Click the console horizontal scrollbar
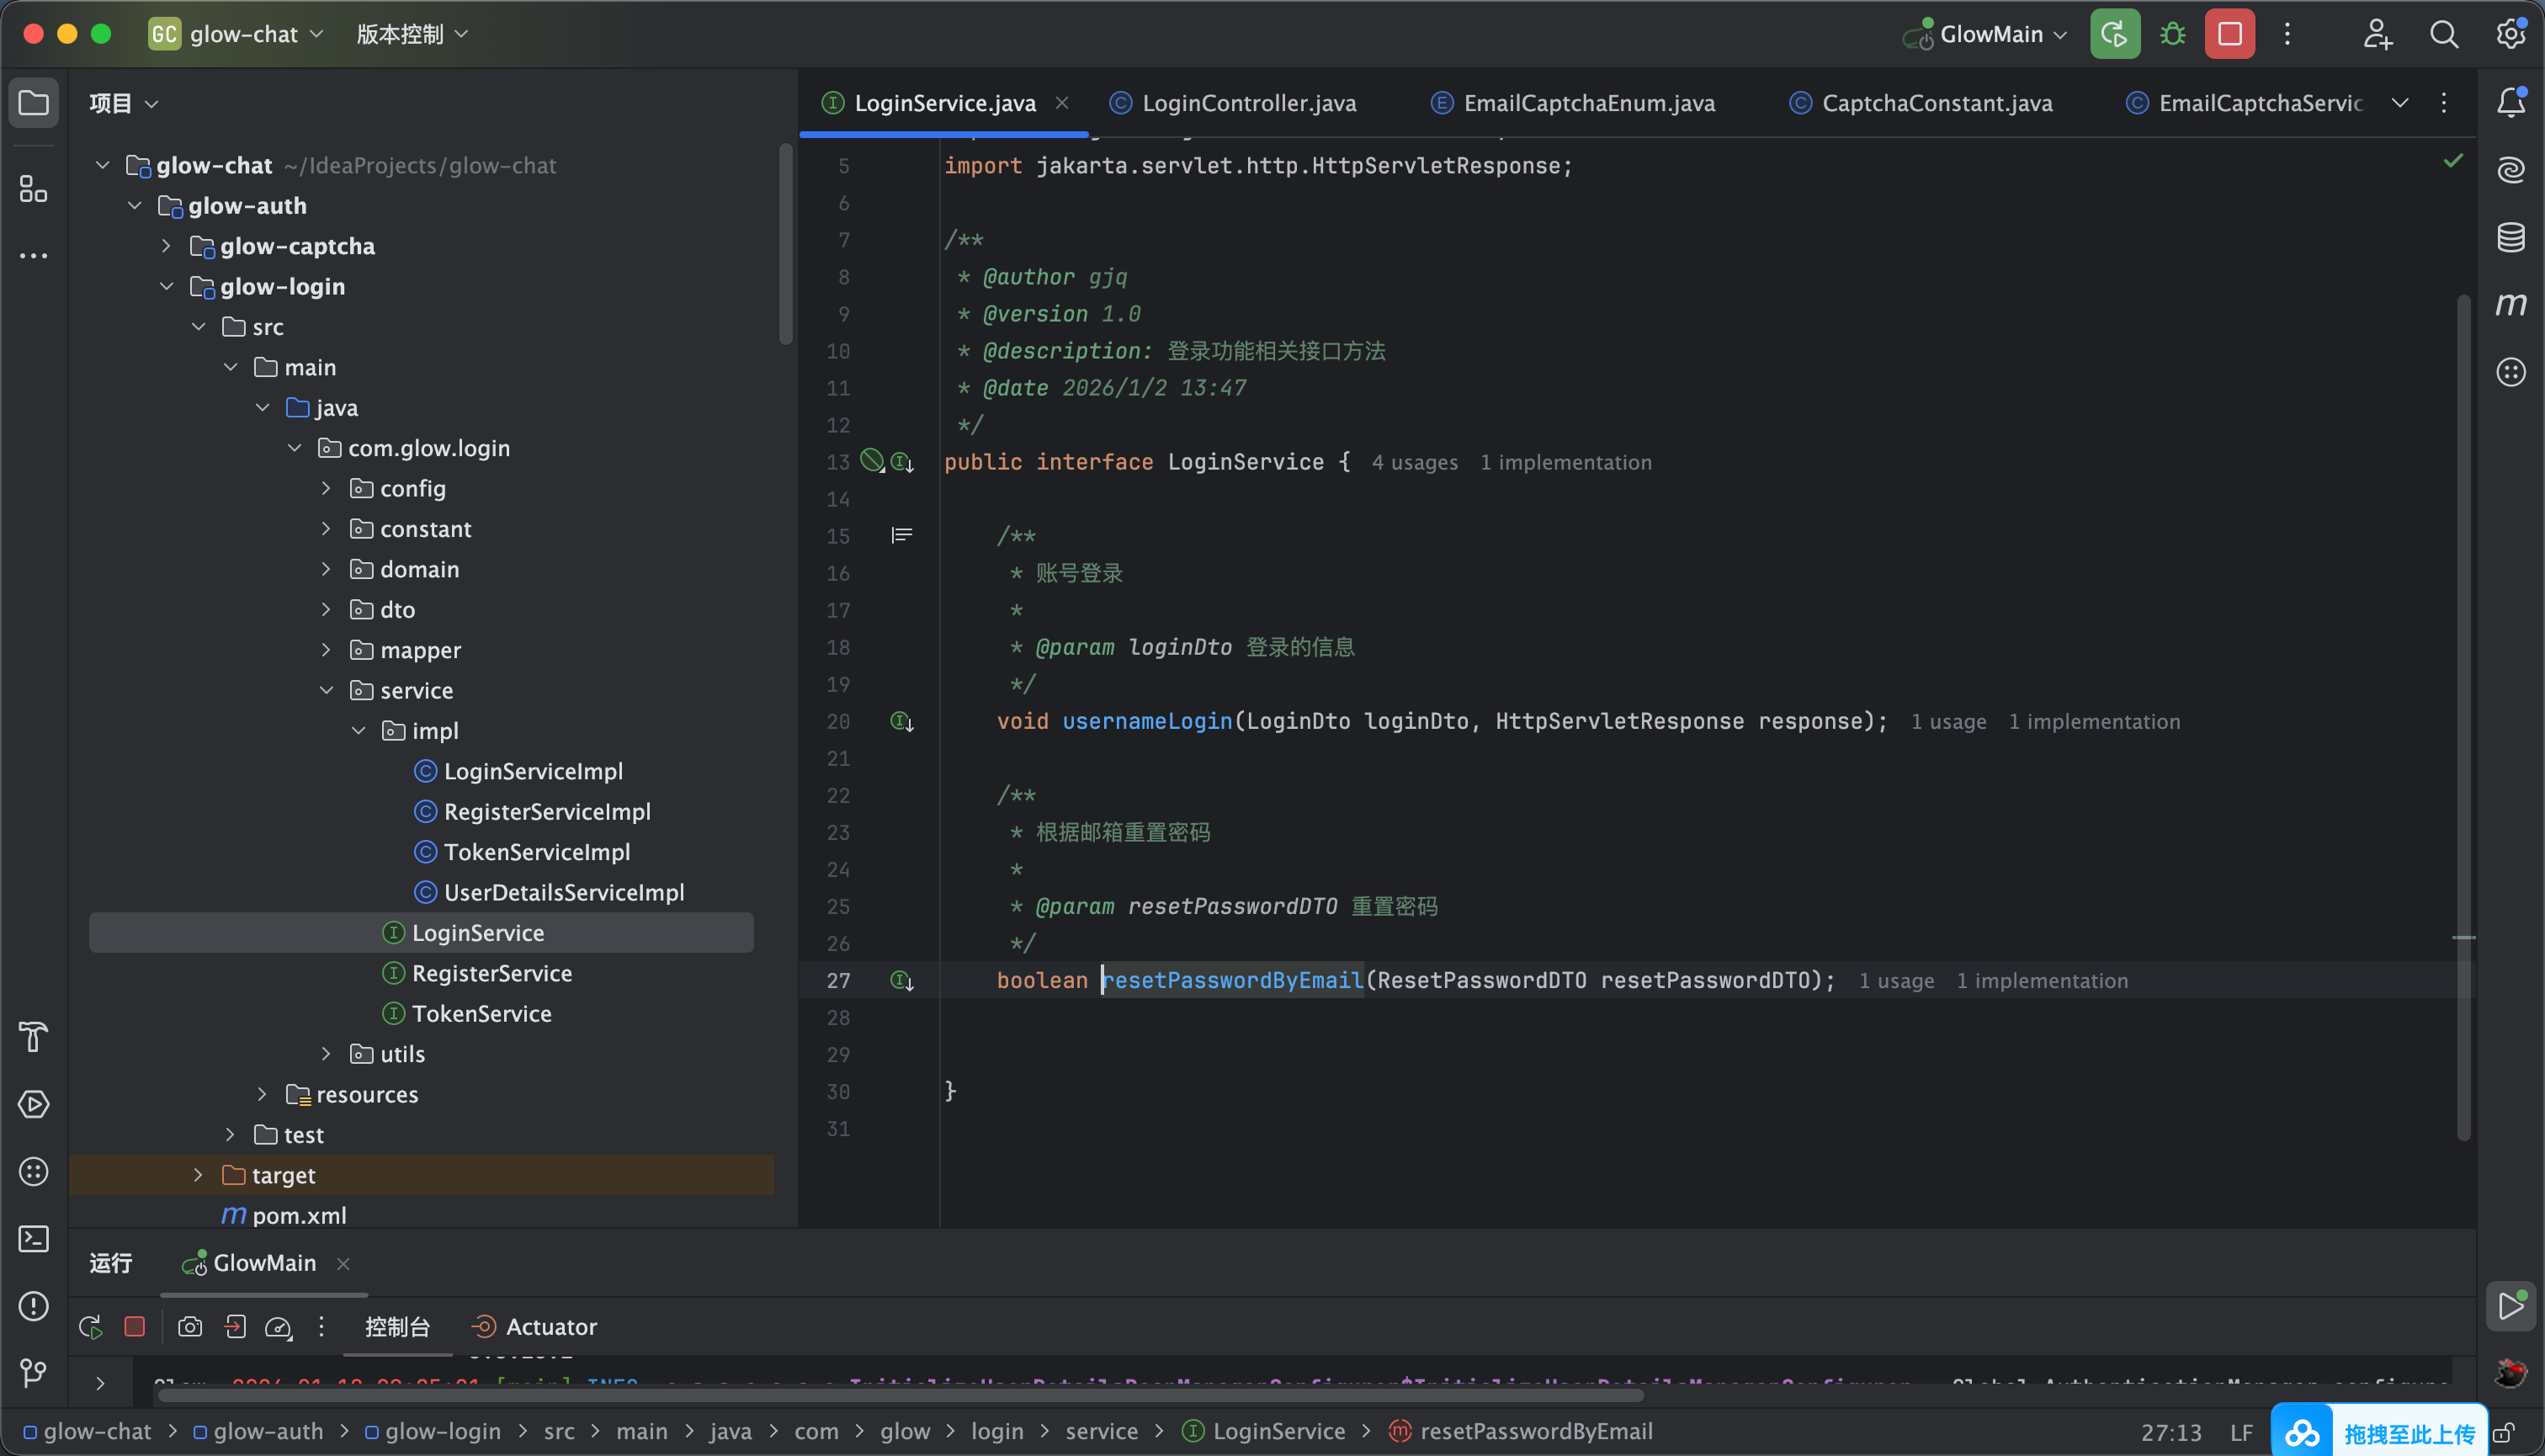The height and width of the screenshot is (1456, 2545). [x=900, y=1395]
